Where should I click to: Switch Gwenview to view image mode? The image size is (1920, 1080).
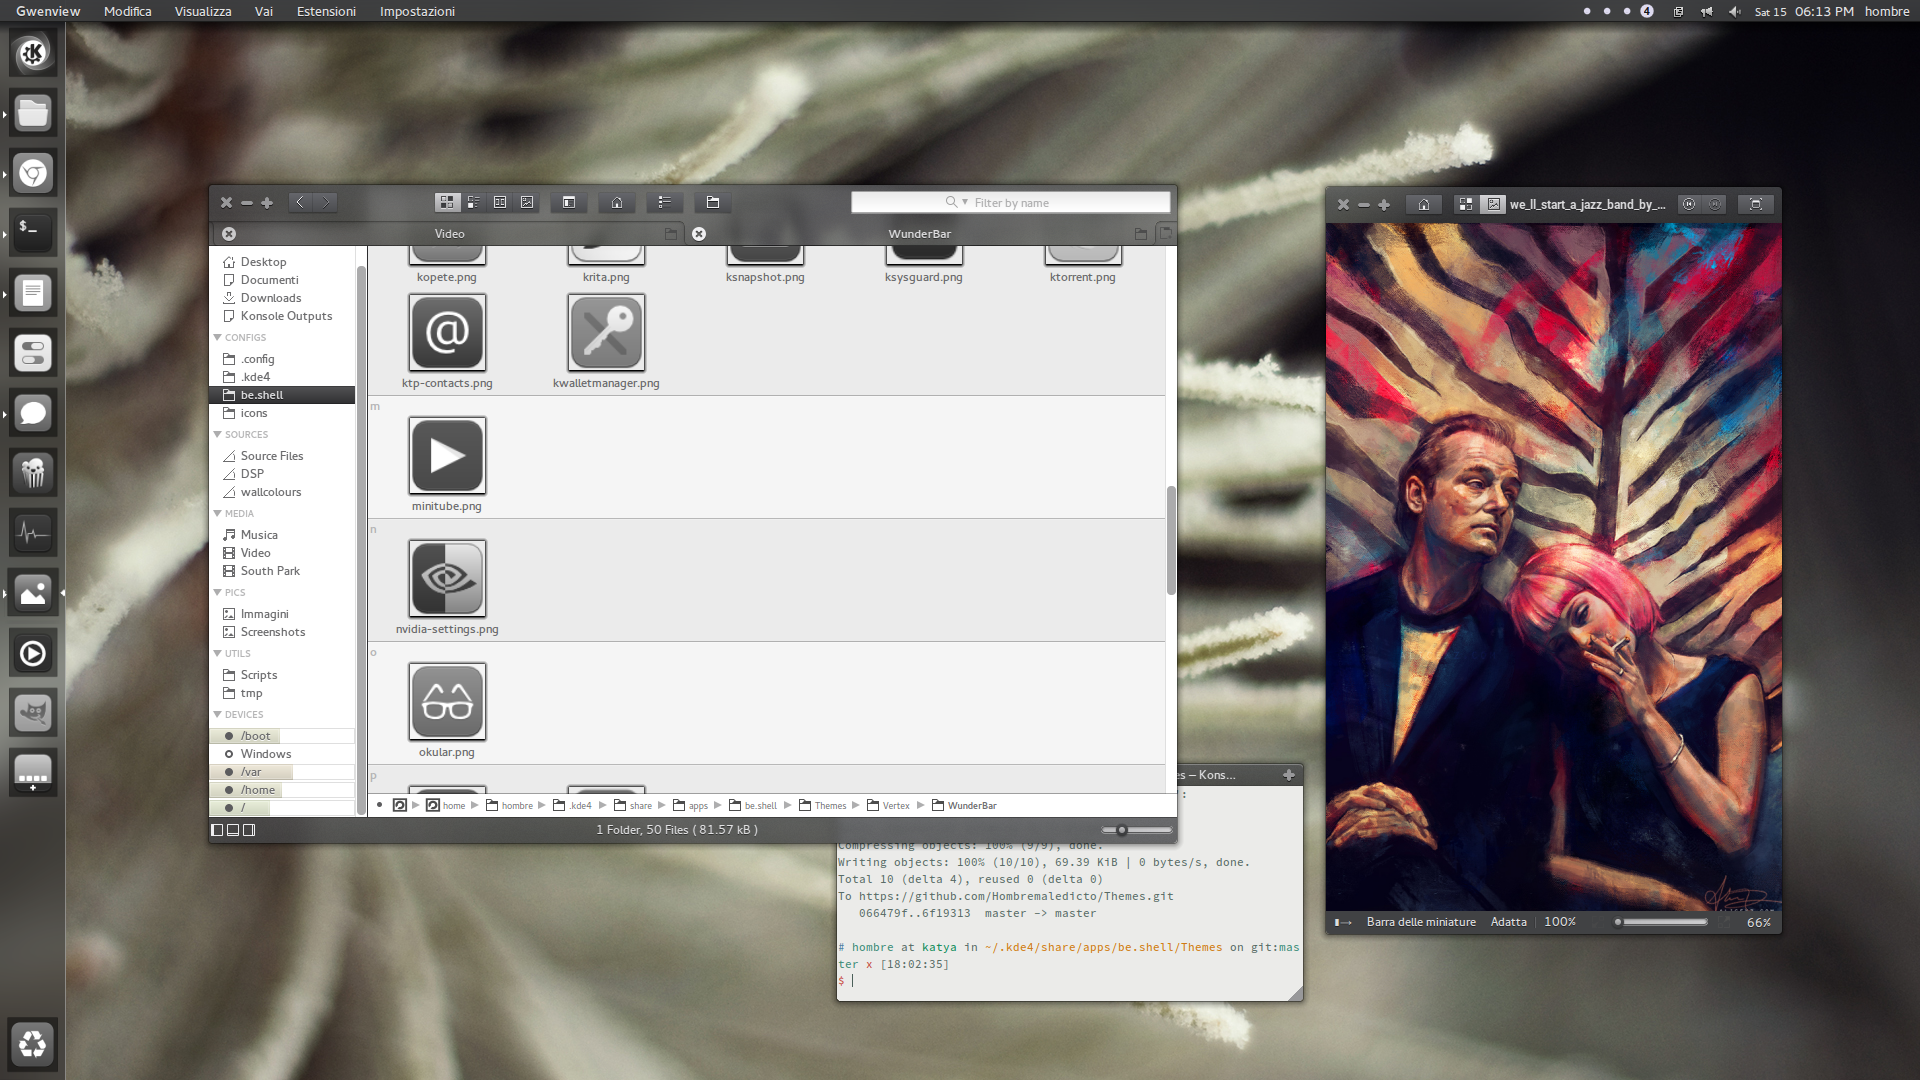[1493, 204]
